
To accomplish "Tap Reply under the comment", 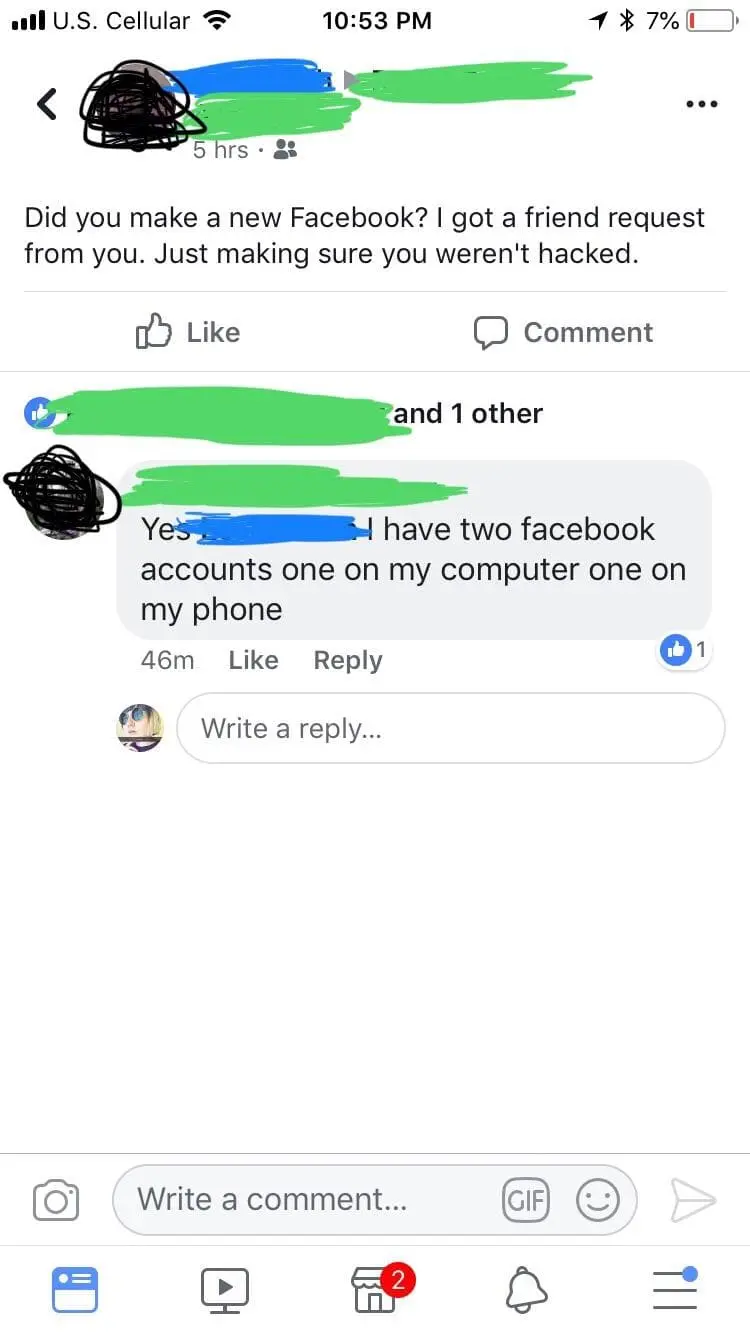I will tap(348, 660).
